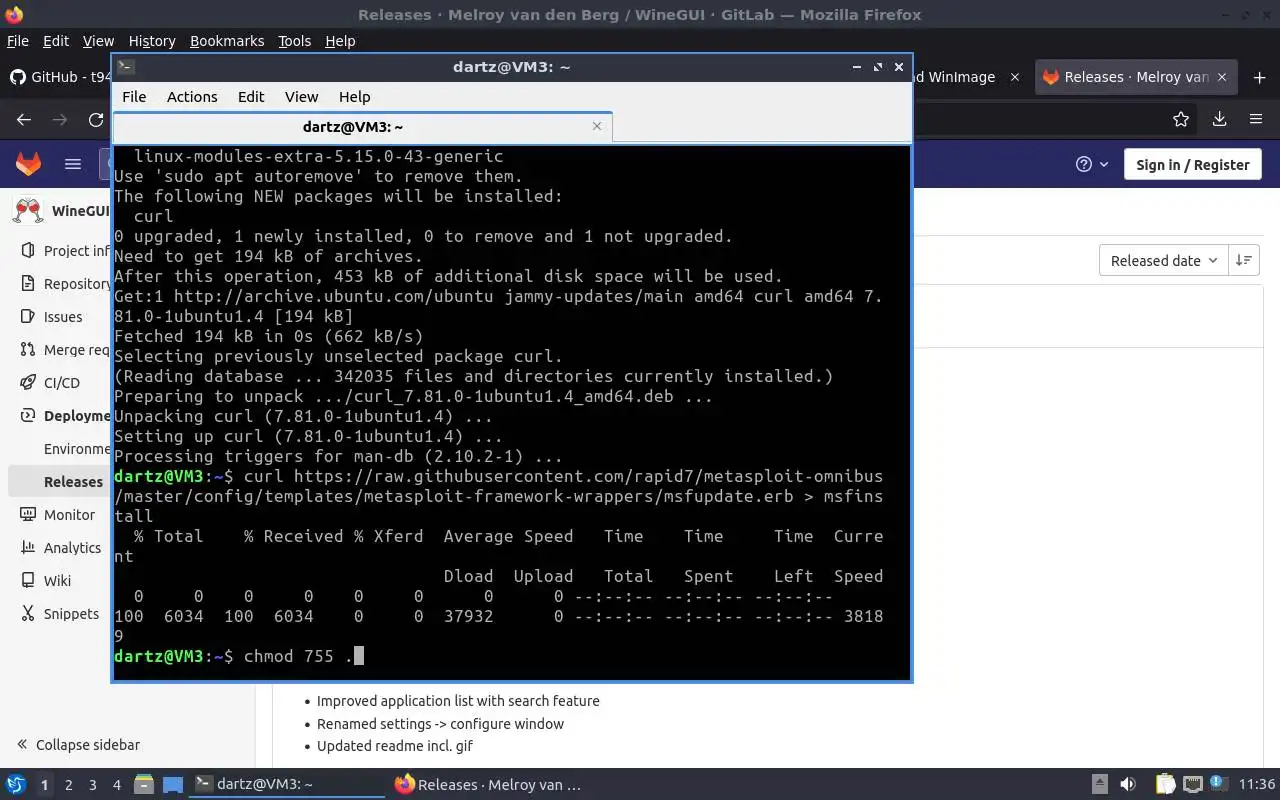Open the terminal's Actions menu
This screenshot has height=800, width=1280.
coord(192,97)
